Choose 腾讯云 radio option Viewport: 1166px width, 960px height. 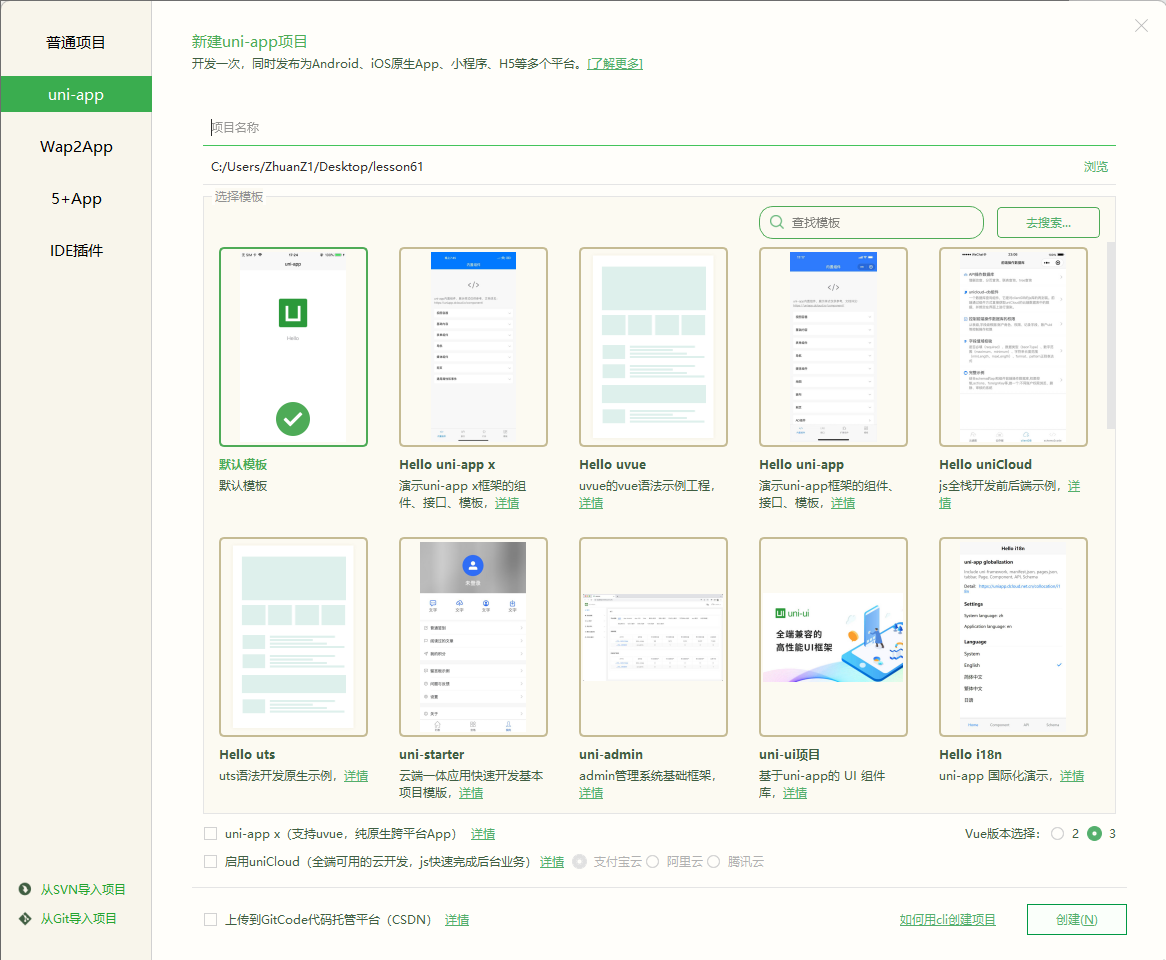[x=713, y=861]
